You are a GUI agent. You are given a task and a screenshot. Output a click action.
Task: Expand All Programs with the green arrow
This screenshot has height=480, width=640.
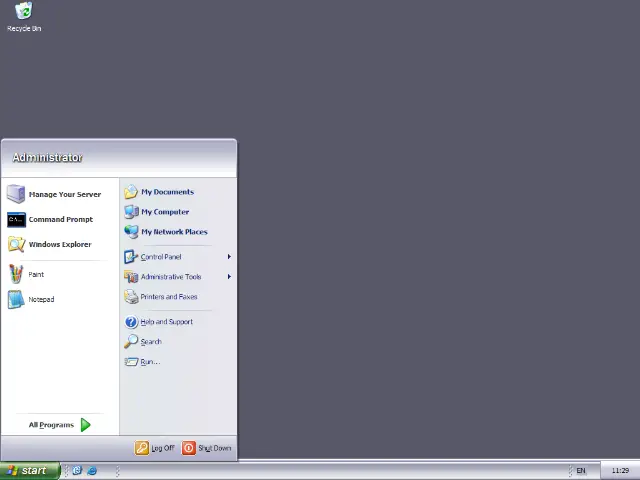[86, 425]
